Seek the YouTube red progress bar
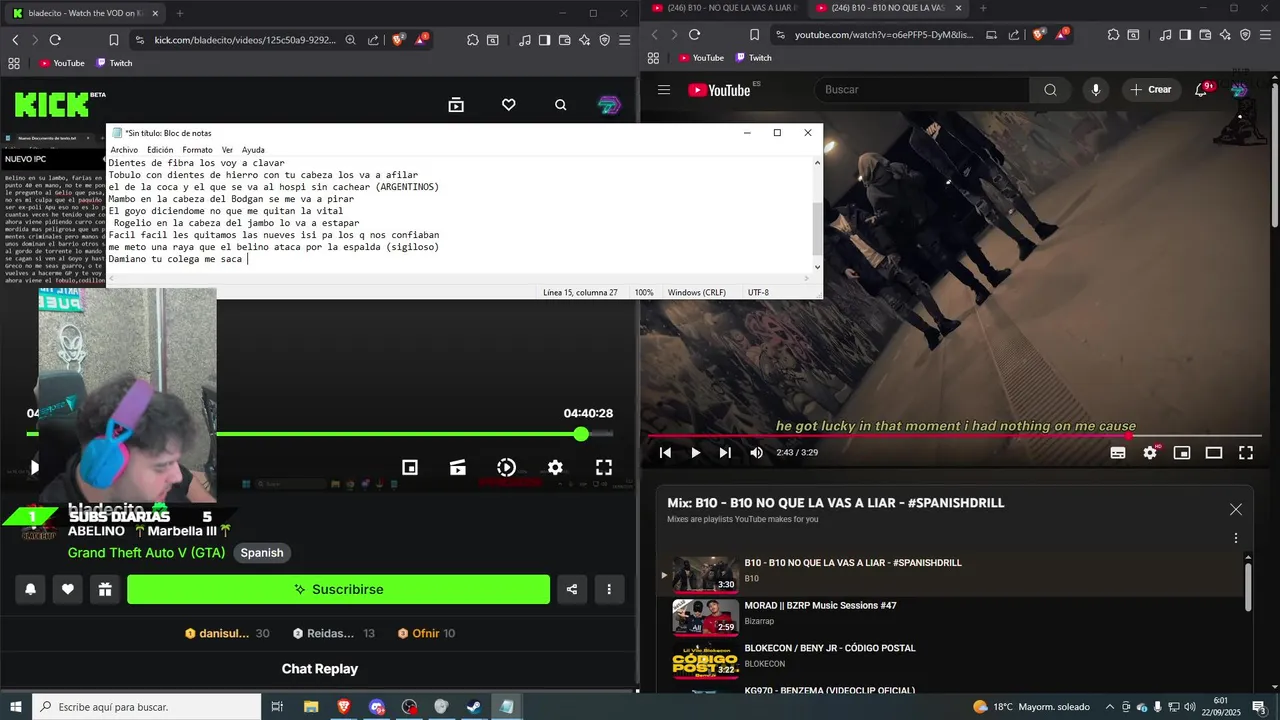The image size is (1280, 720). click(953, 436)
